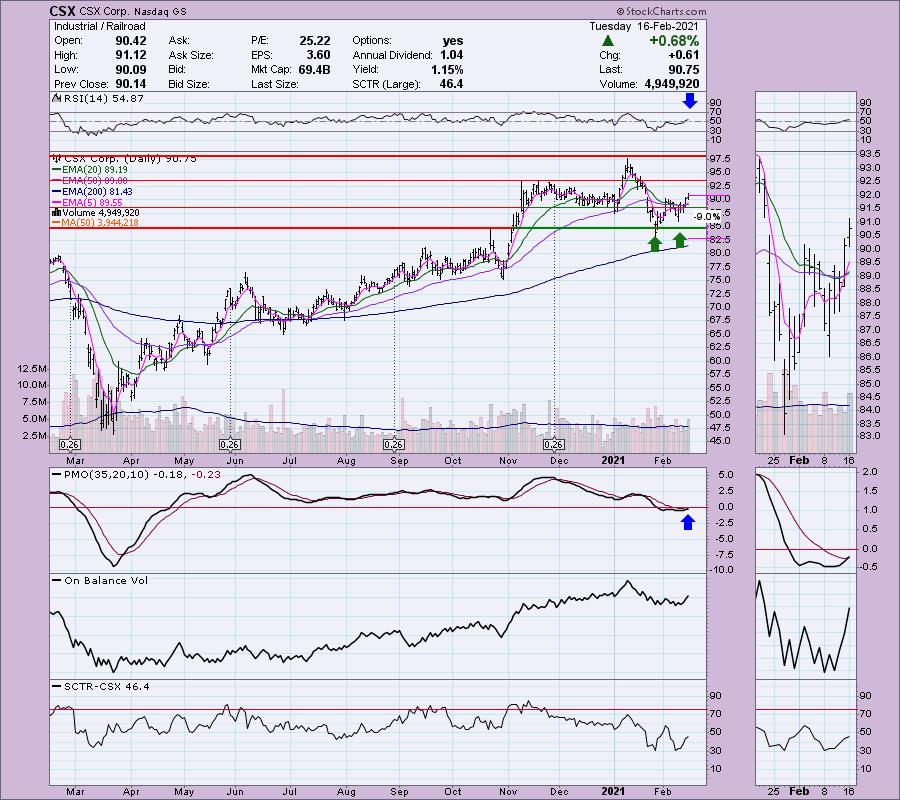The image size is (900, 800).
Task: Select the Yield value 1.15%
Action: (447, 69)
